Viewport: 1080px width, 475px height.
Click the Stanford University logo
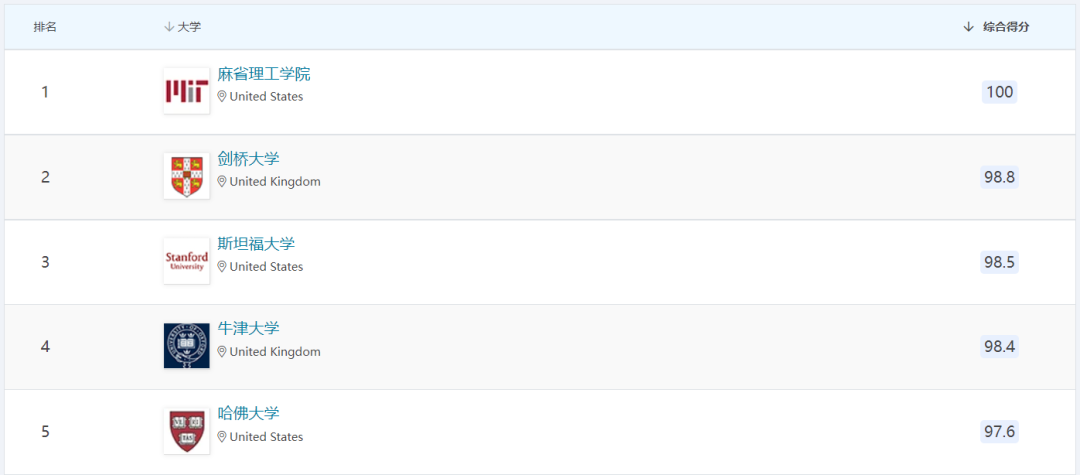pos(187,261)
